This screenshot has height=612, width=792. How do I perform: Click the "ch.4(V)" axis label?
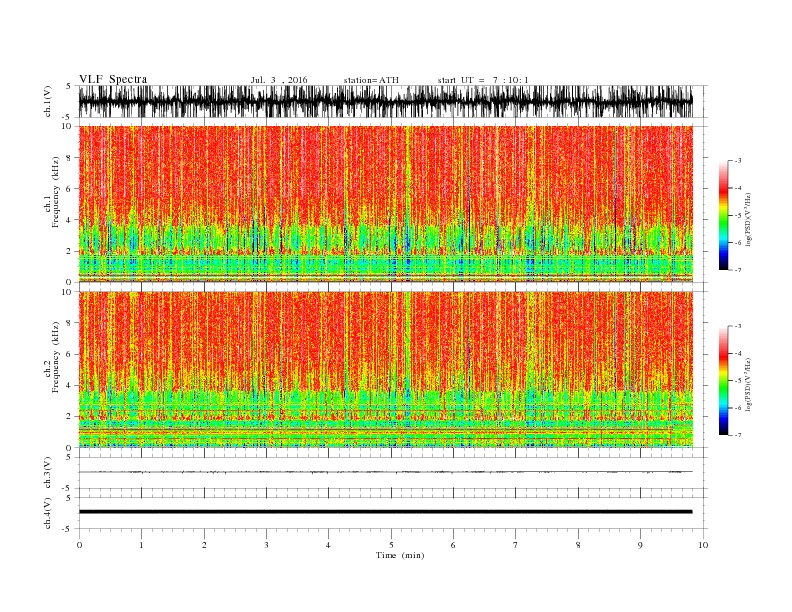pos(48,513)
